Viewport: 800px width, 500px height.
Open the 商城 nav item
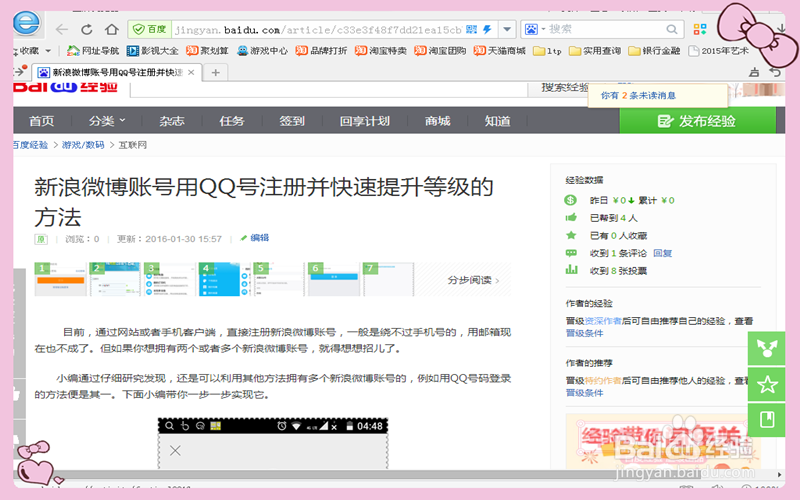(x=437, y=121)
